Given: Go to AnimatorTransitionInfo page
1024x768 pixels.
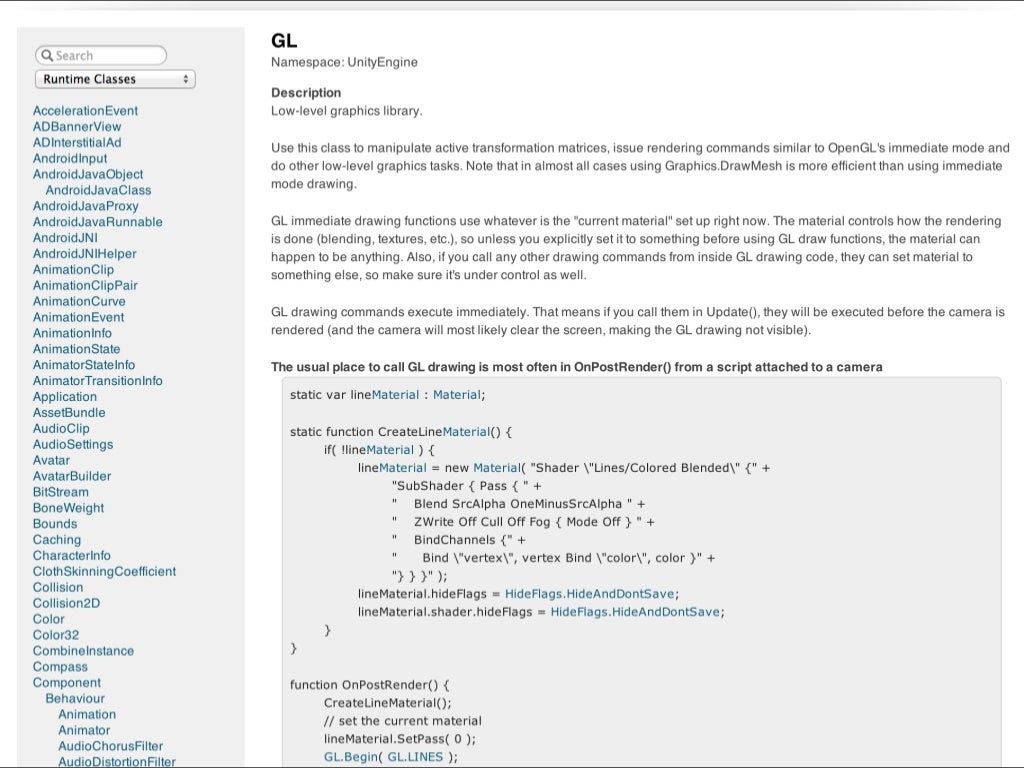Looking at the screenshot, I should (98, 381).
